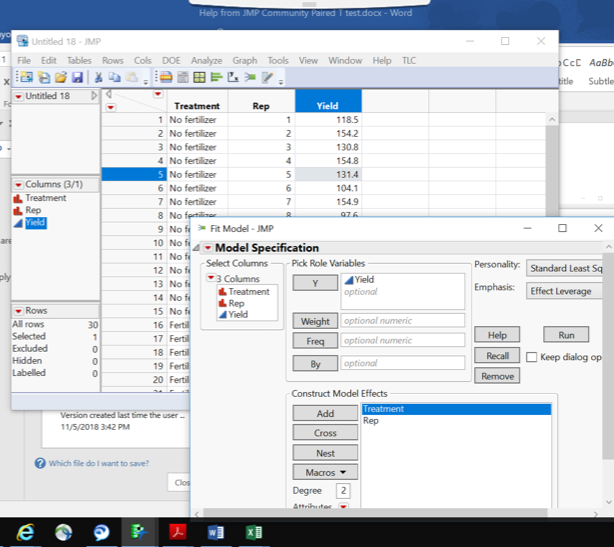Click Internet Explorer icon in taskbar
The width and height of the screenshot is (614, 547).
point(25,532)
